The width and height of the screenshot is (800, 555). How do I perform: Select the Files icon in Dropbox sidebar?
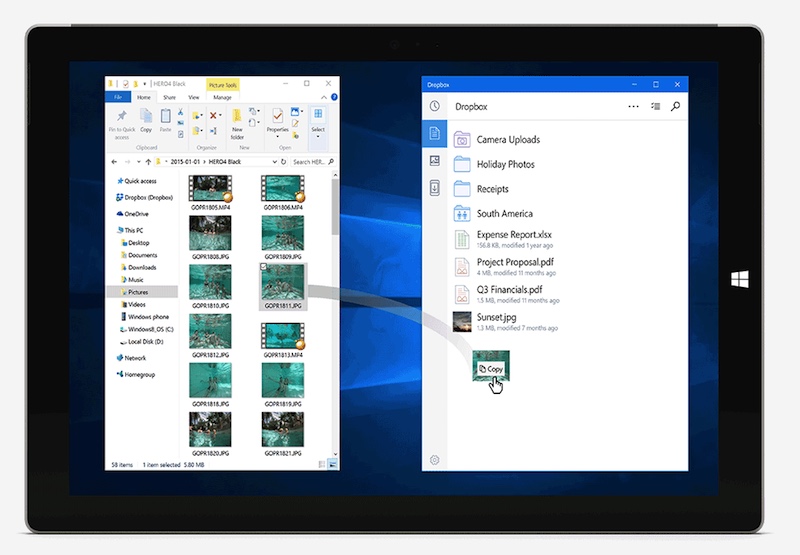[435, 134]
